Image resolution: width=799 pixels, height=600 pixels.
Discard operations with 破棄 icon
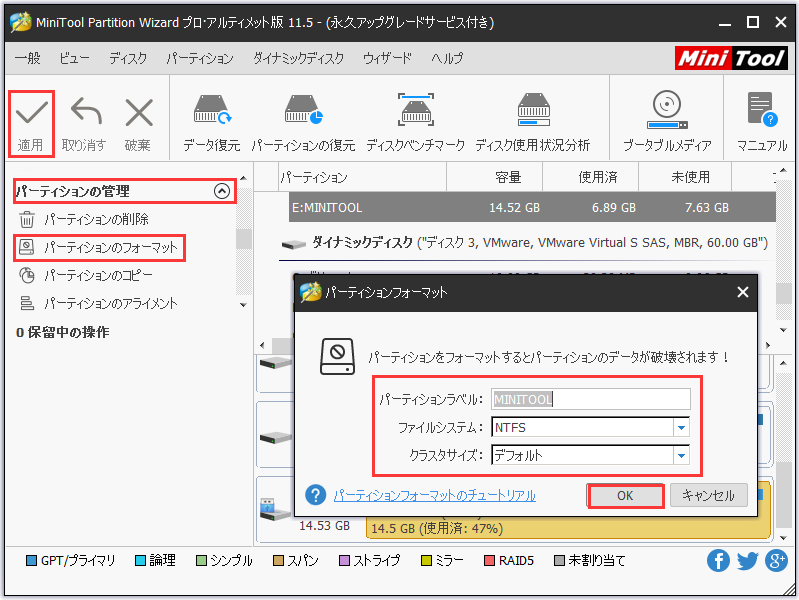138,124
